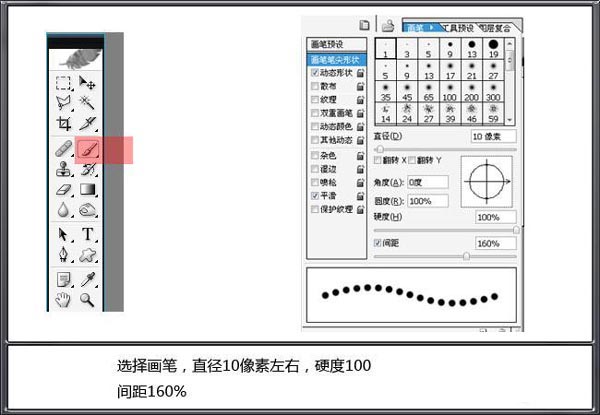This screenshot has height=415, width=600.
Task: Switch to the 图层复合 tab
Action: tap(495, 28)
